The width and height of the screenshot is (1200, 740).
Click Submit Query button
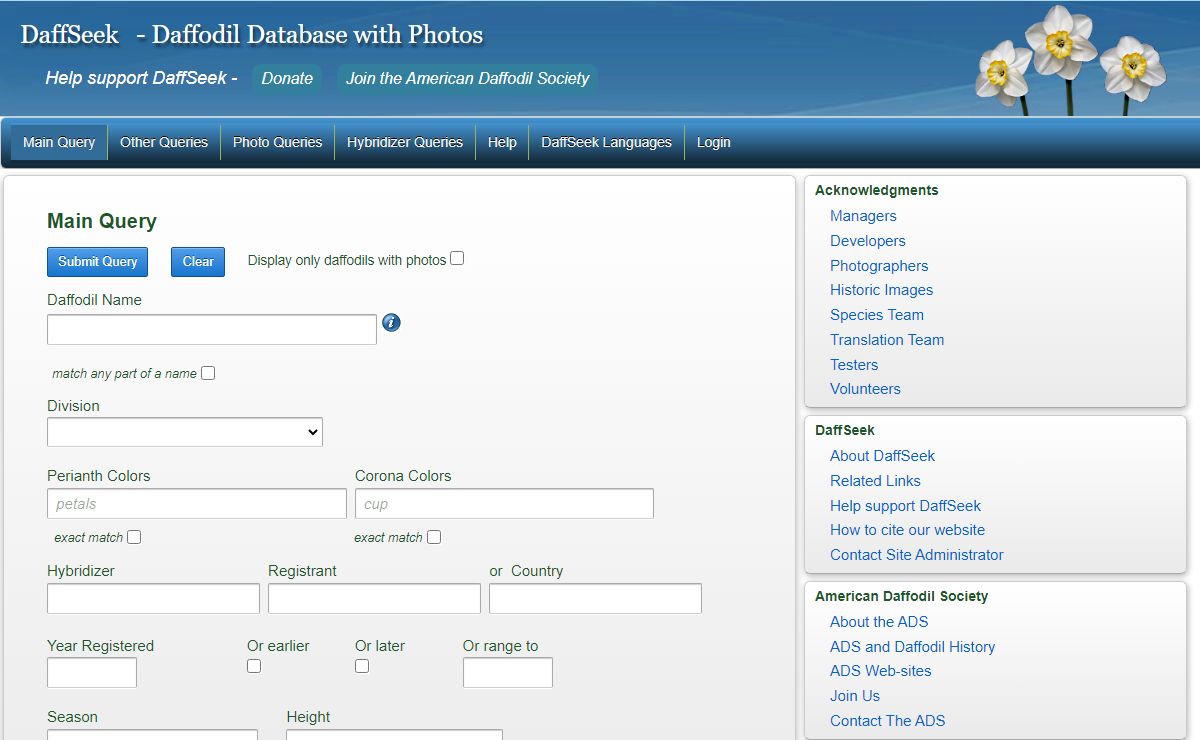coord(98,262)
